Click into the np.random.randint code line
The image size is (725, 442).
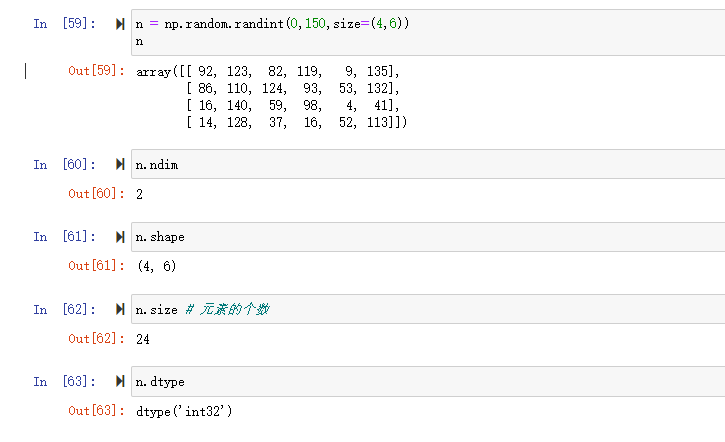[272, 23]
